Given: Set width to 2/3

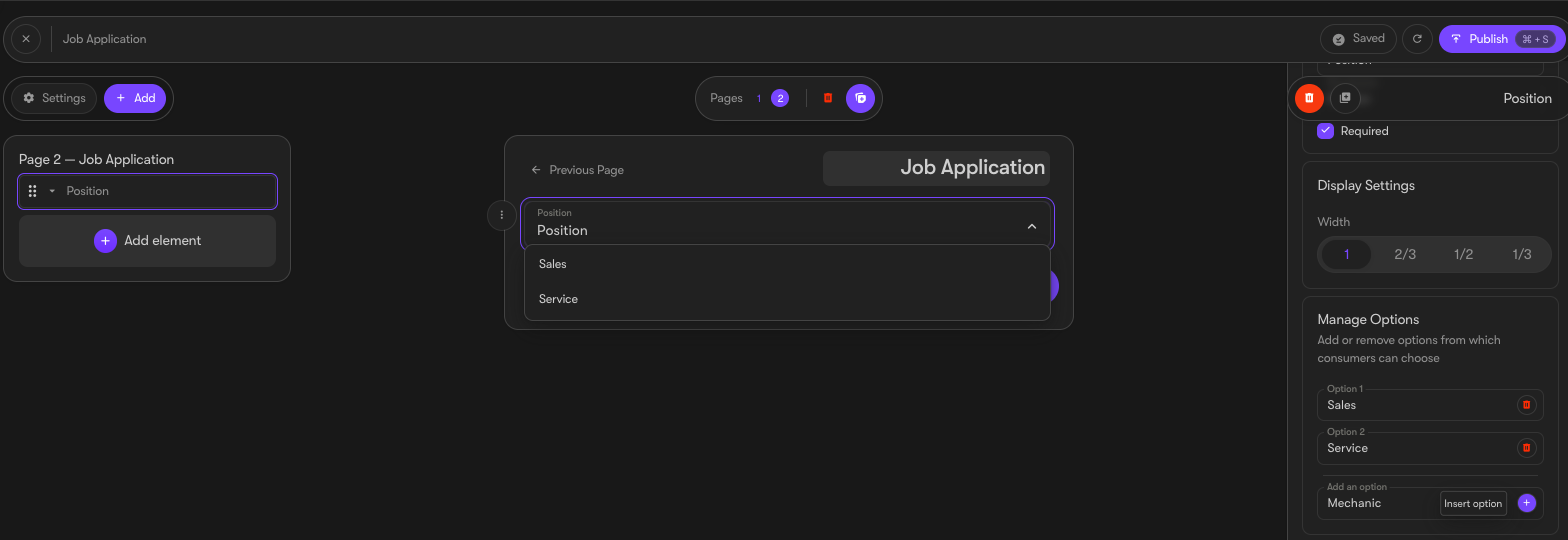Looking at the screenshot, I should (1405, 254).
